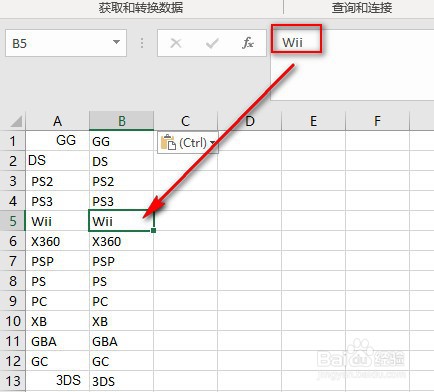Expand the Paste Options (Ctrl) dropdown arrow
The image size is (434, 392).
pos(212,143)
